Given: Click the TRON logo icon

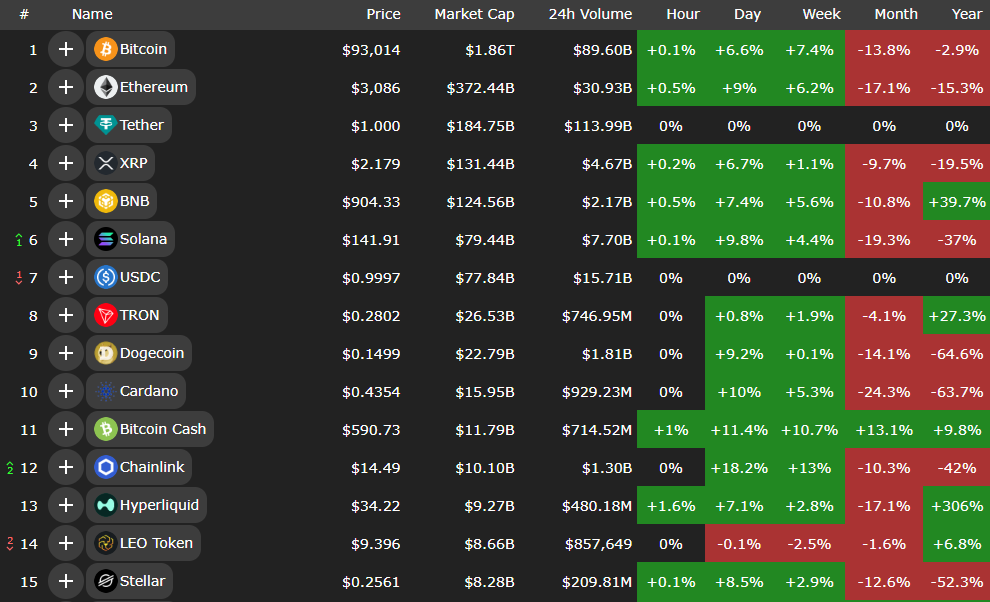Looking at the screenshot, I should point(105,315).
